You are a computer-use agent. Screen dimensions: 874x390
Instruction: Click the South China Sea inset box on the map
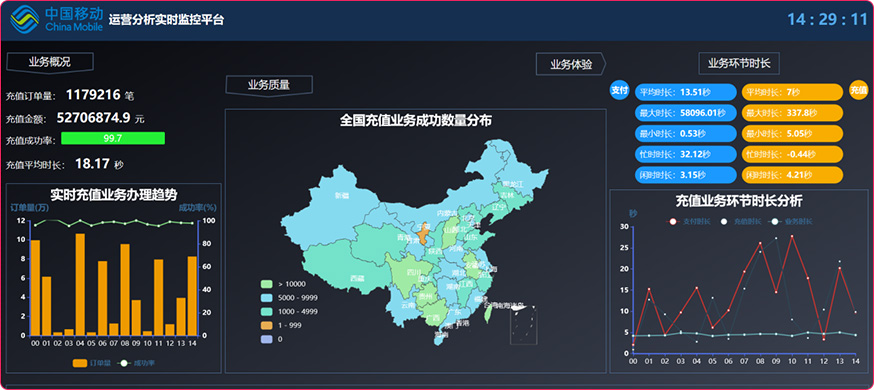point(523,324)
